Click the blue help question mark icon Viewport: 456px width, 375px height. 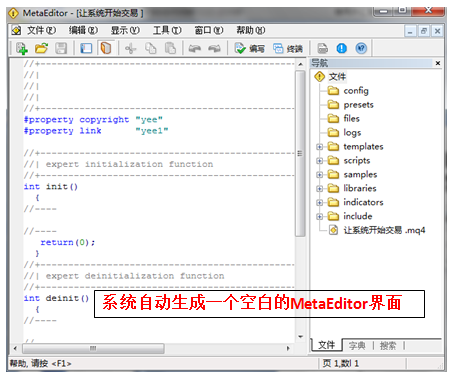(361, 49)
